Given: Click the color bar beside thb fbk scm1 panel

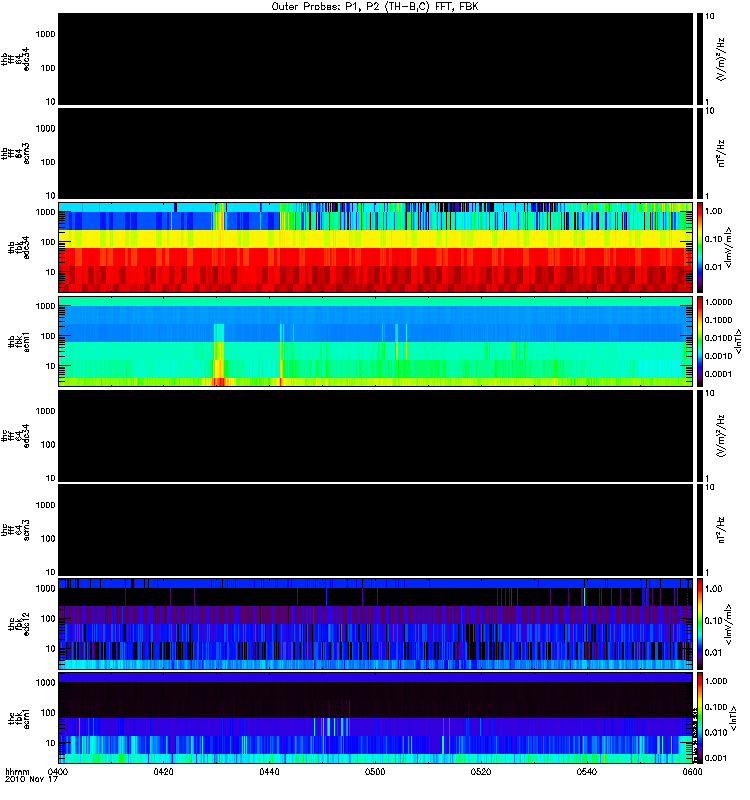Looking at the screenshot, I should click(699, 341).
